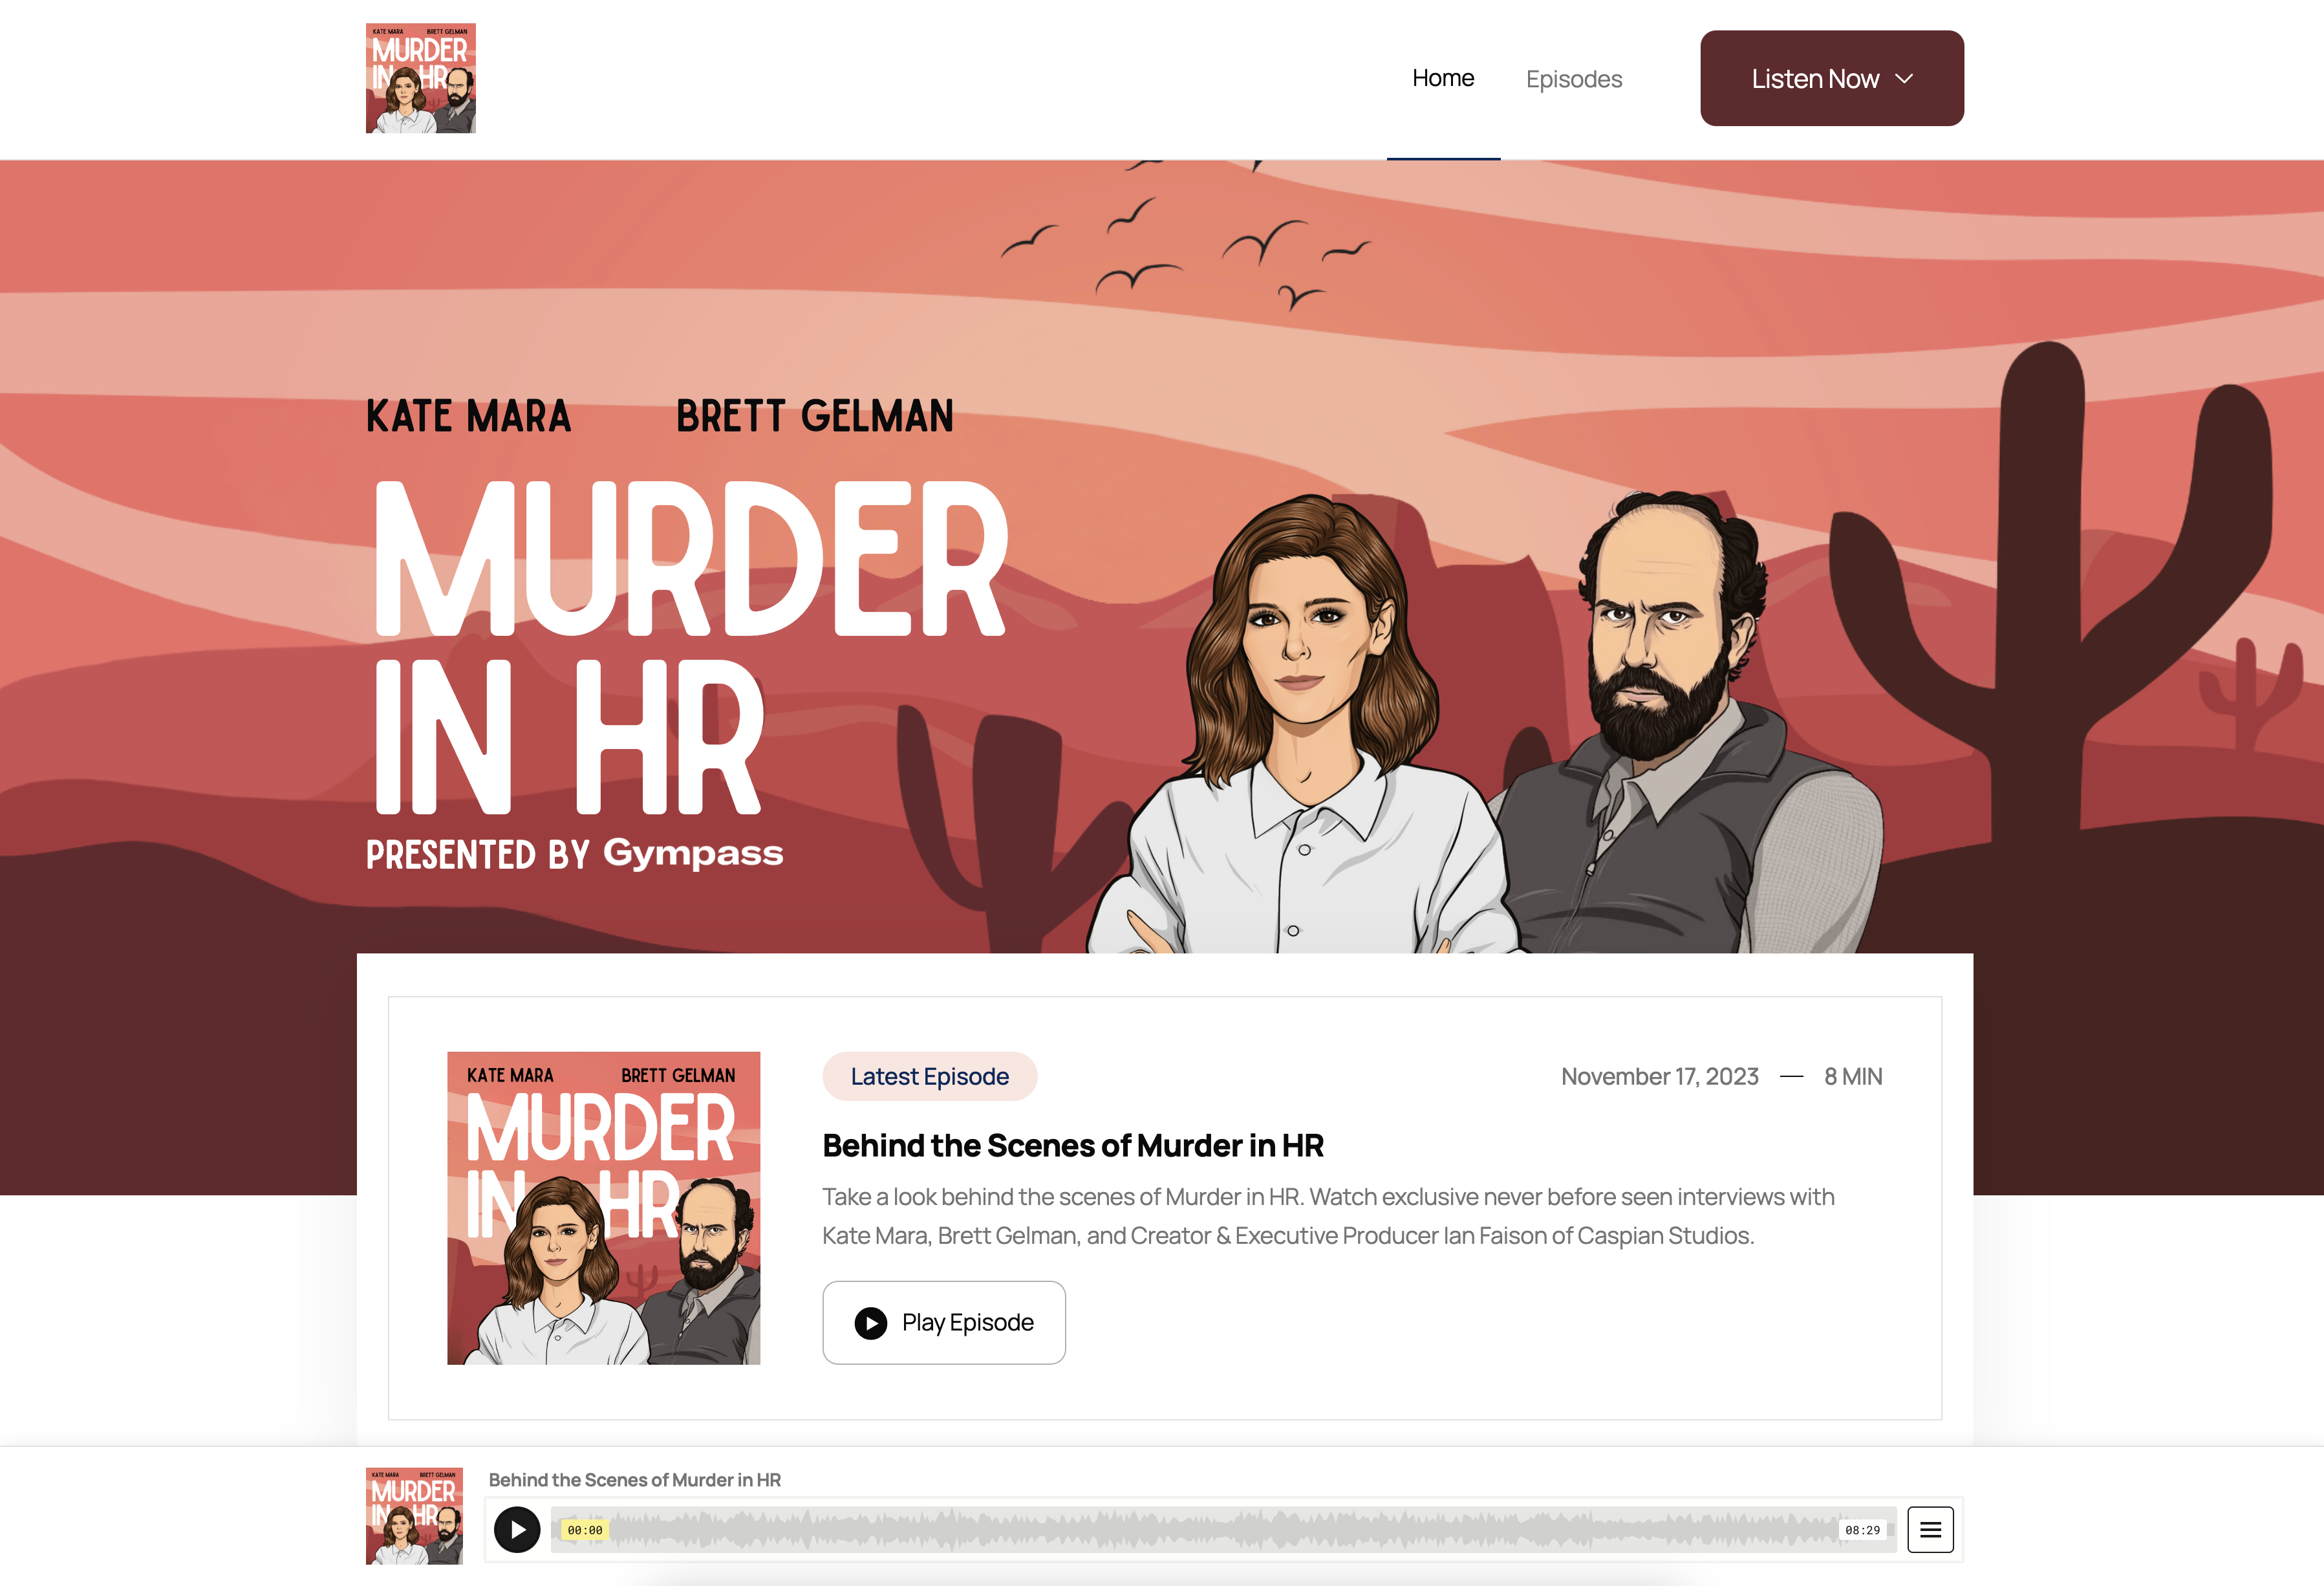The height and width of the screenshot is (1586, 2324).
Task: Open the Home nav tab
Action: coord(1442,78)
